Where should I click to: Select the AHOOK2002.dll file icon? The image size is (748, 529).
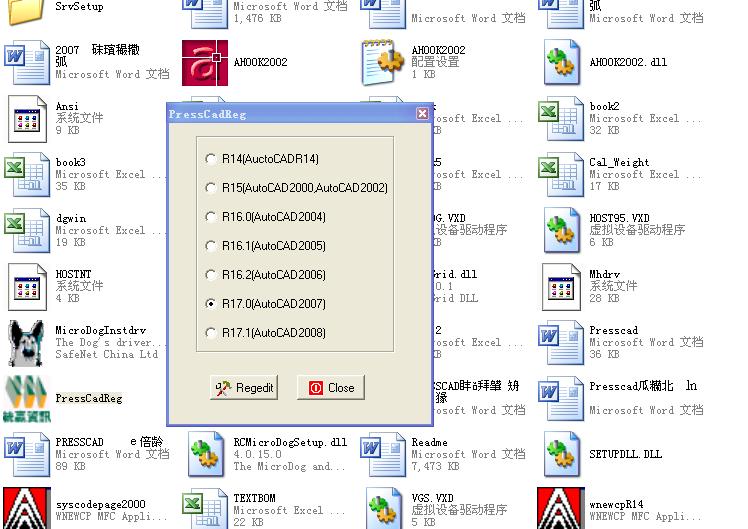tap(561, 63)
